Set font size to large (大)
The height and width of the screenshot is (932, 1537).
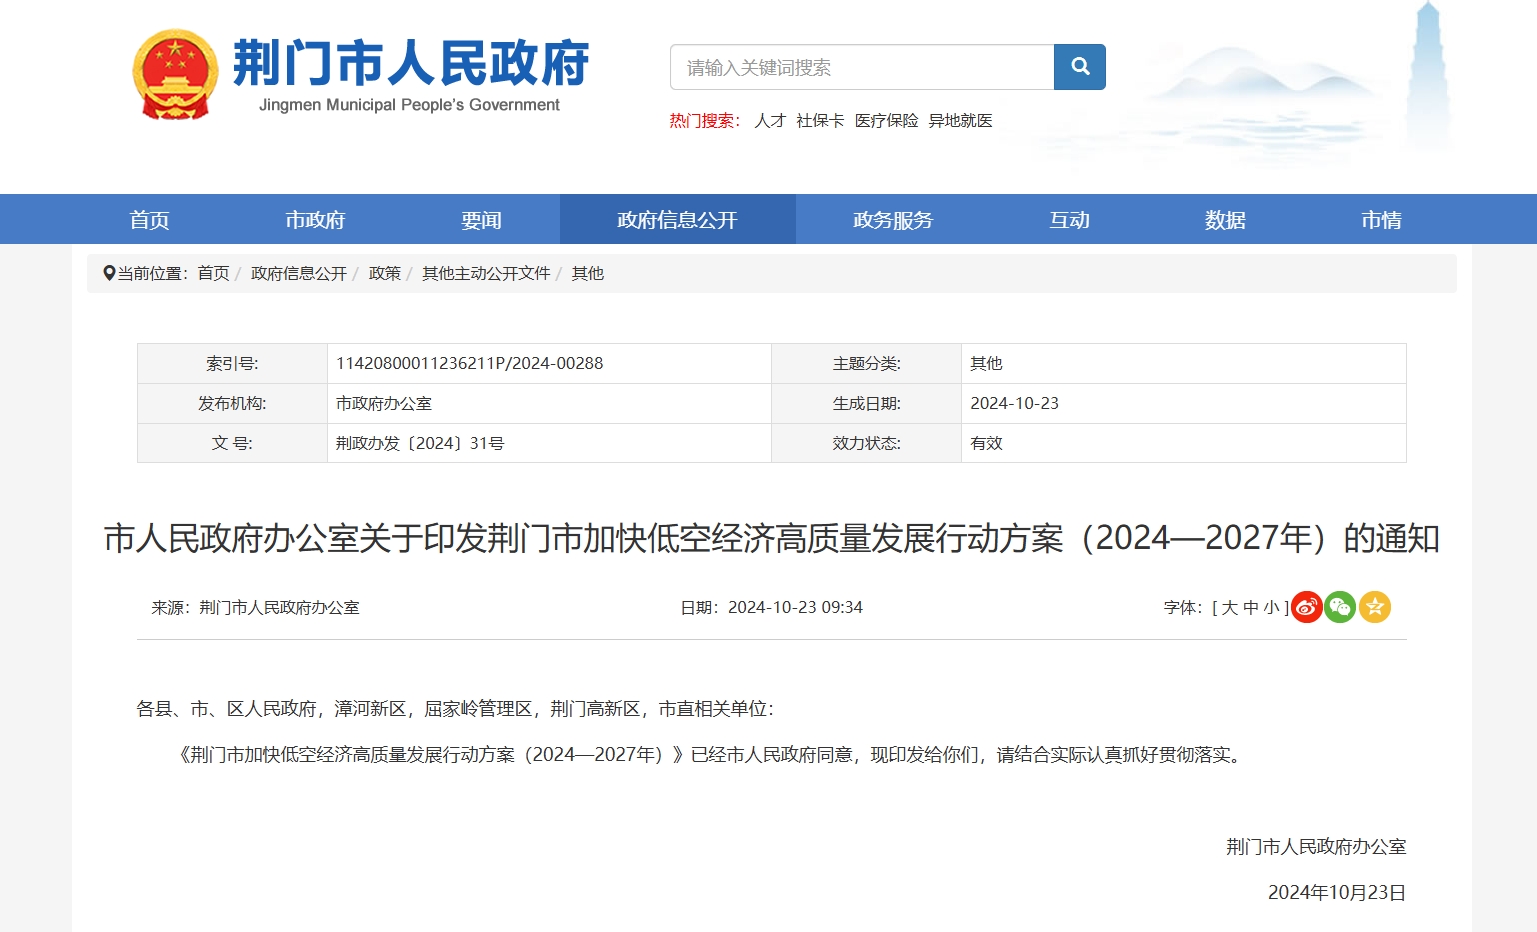click(x=1230, y=608)
